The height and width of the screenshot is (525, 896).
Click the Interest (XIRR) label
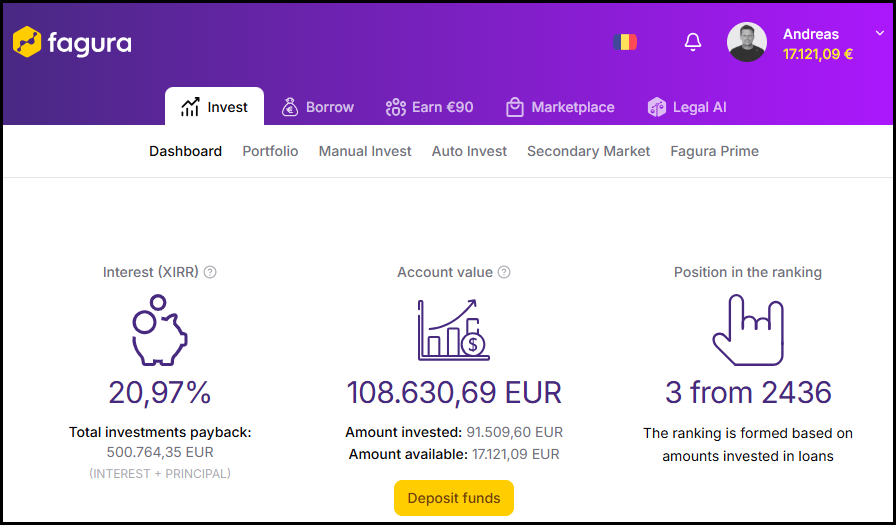(151, 272)
